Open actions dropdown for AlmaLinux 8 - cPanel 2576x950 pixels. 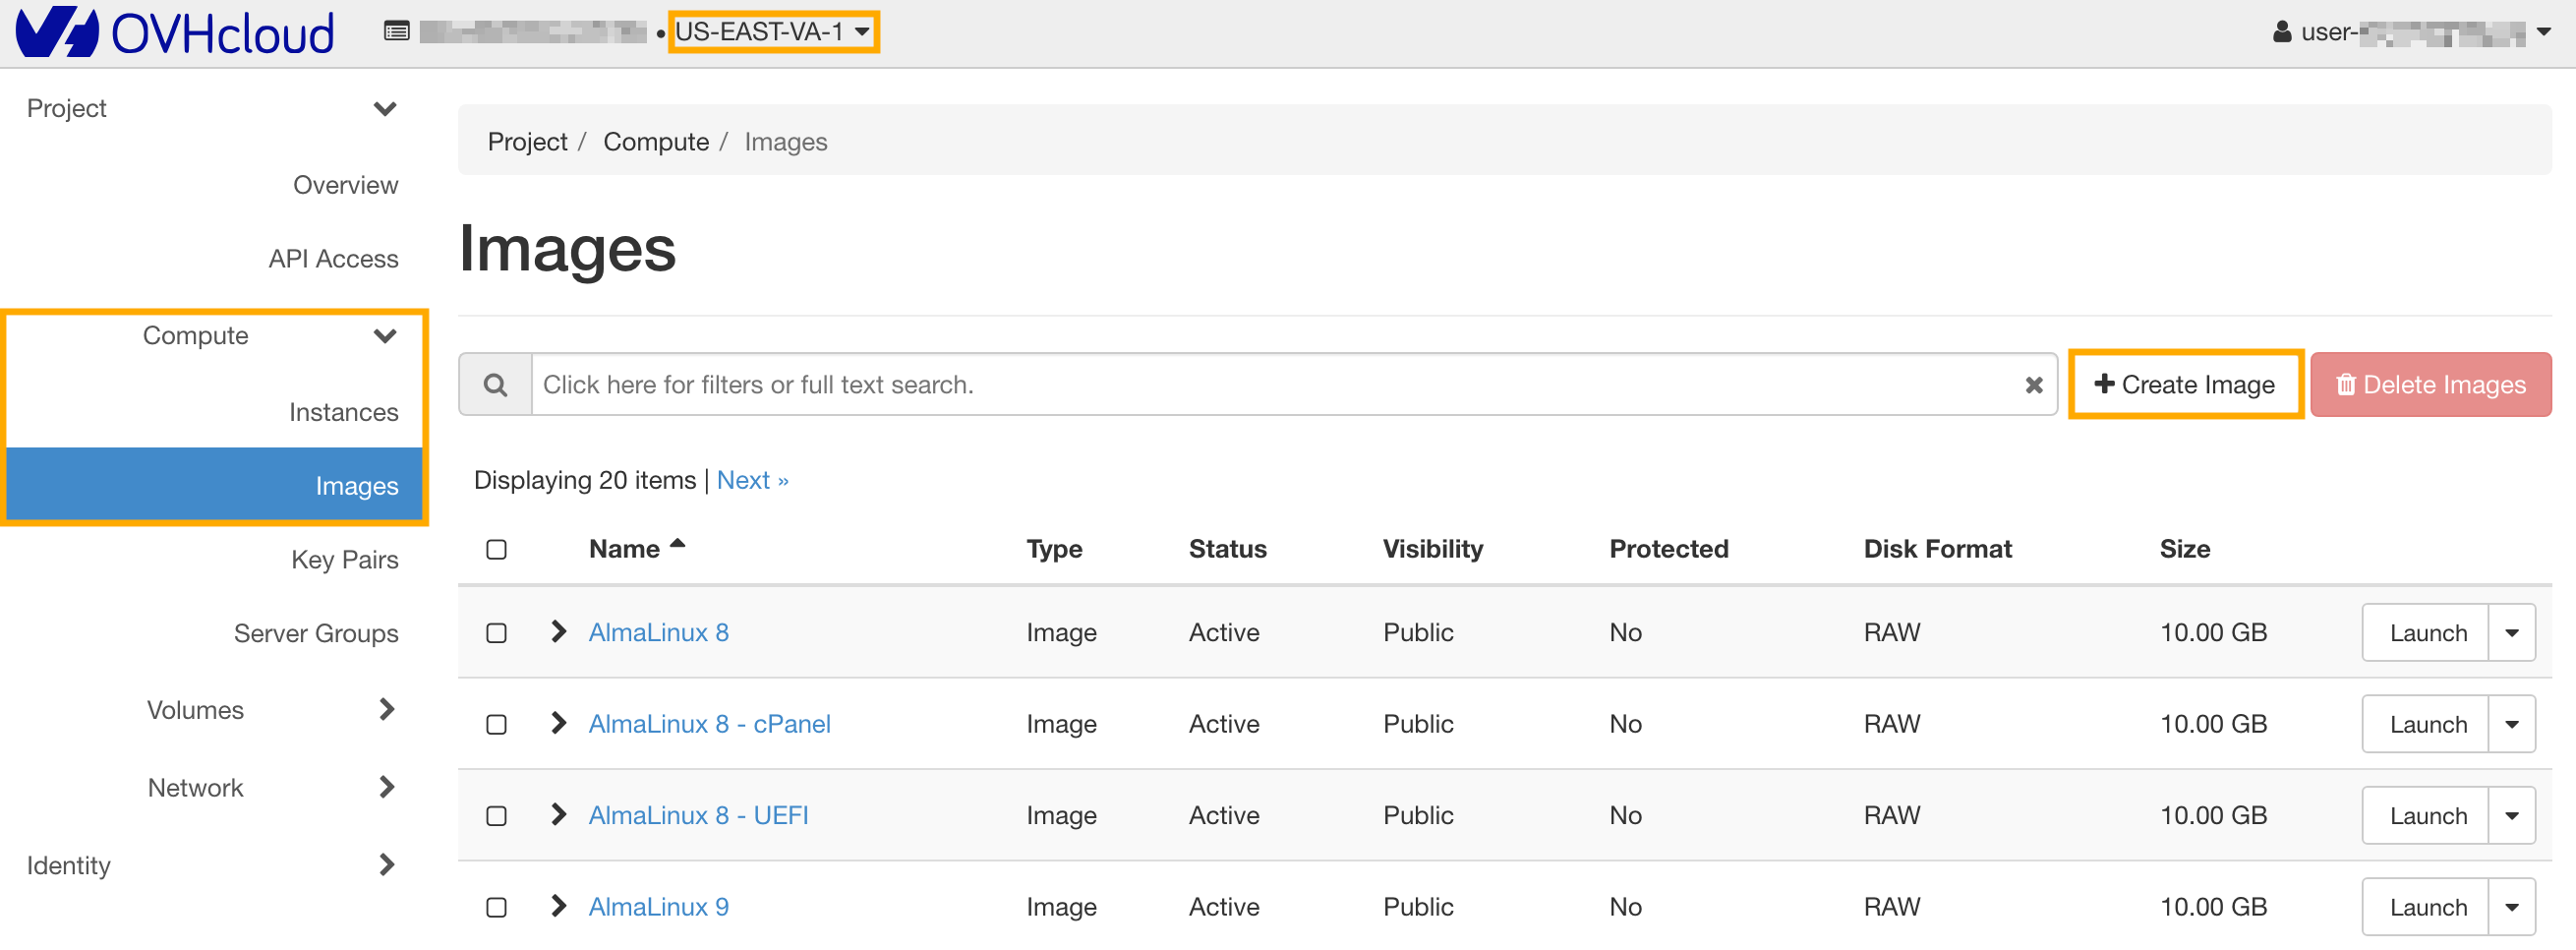2511,725
